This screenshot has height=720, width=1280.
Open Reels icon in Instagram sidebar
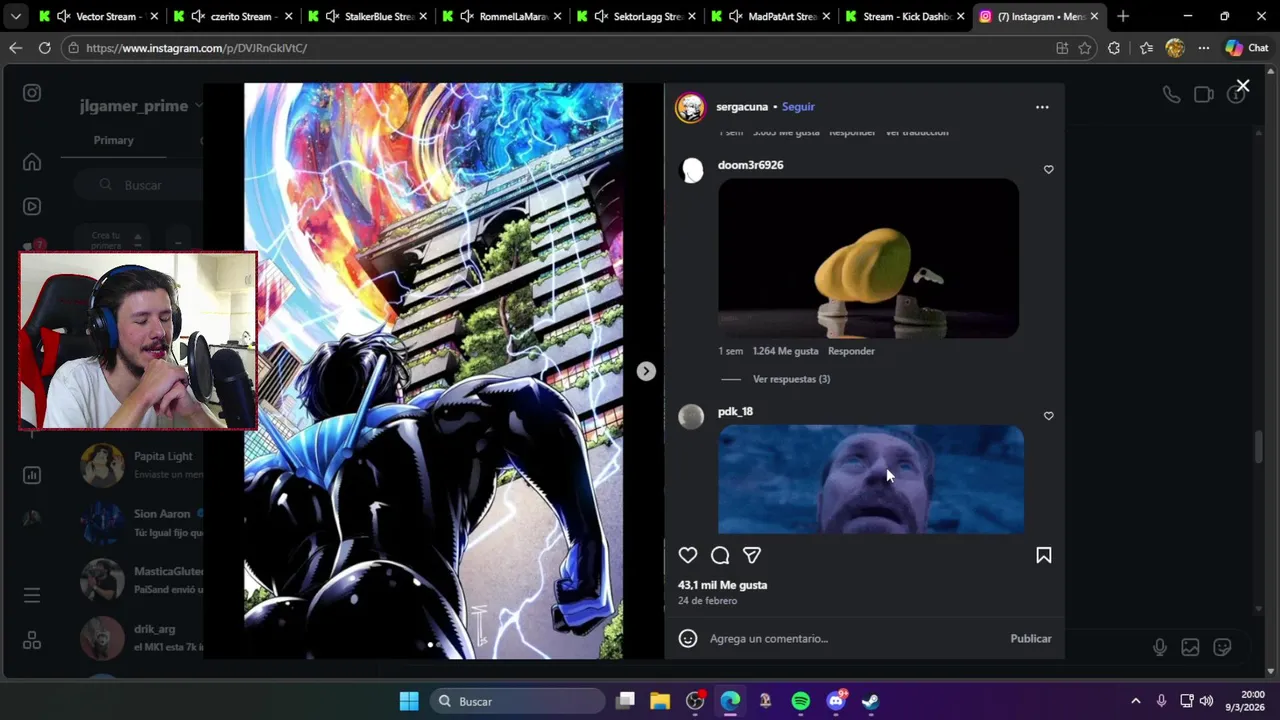point(32,206)
